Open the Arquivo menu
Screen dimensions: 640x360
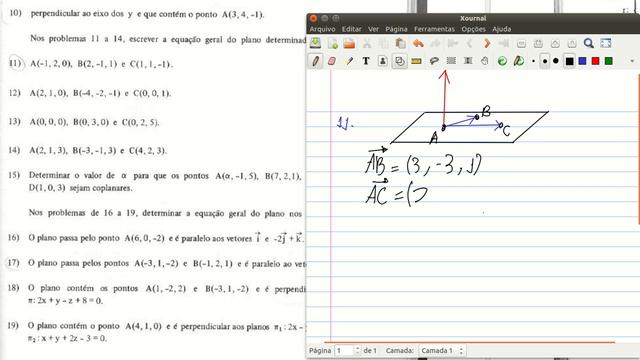tap(322, 29)
